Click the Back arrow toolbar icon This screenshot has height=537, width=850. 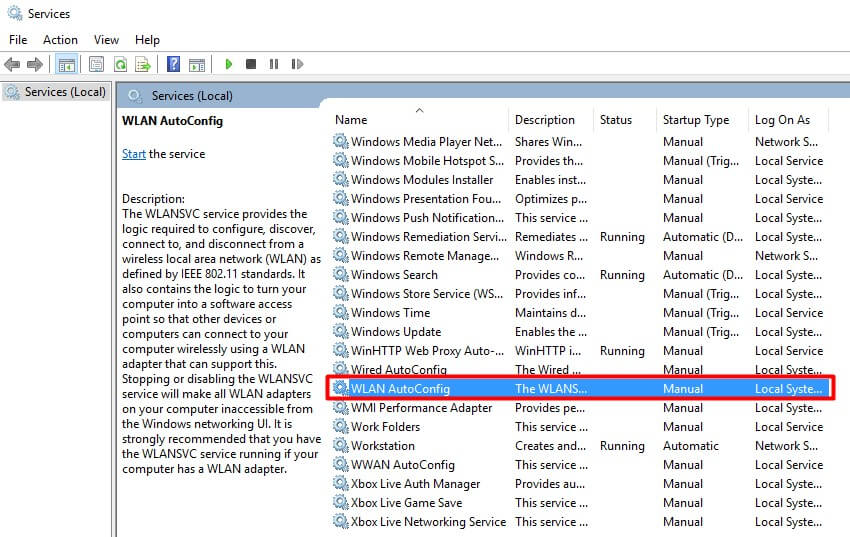coord(12,64)
